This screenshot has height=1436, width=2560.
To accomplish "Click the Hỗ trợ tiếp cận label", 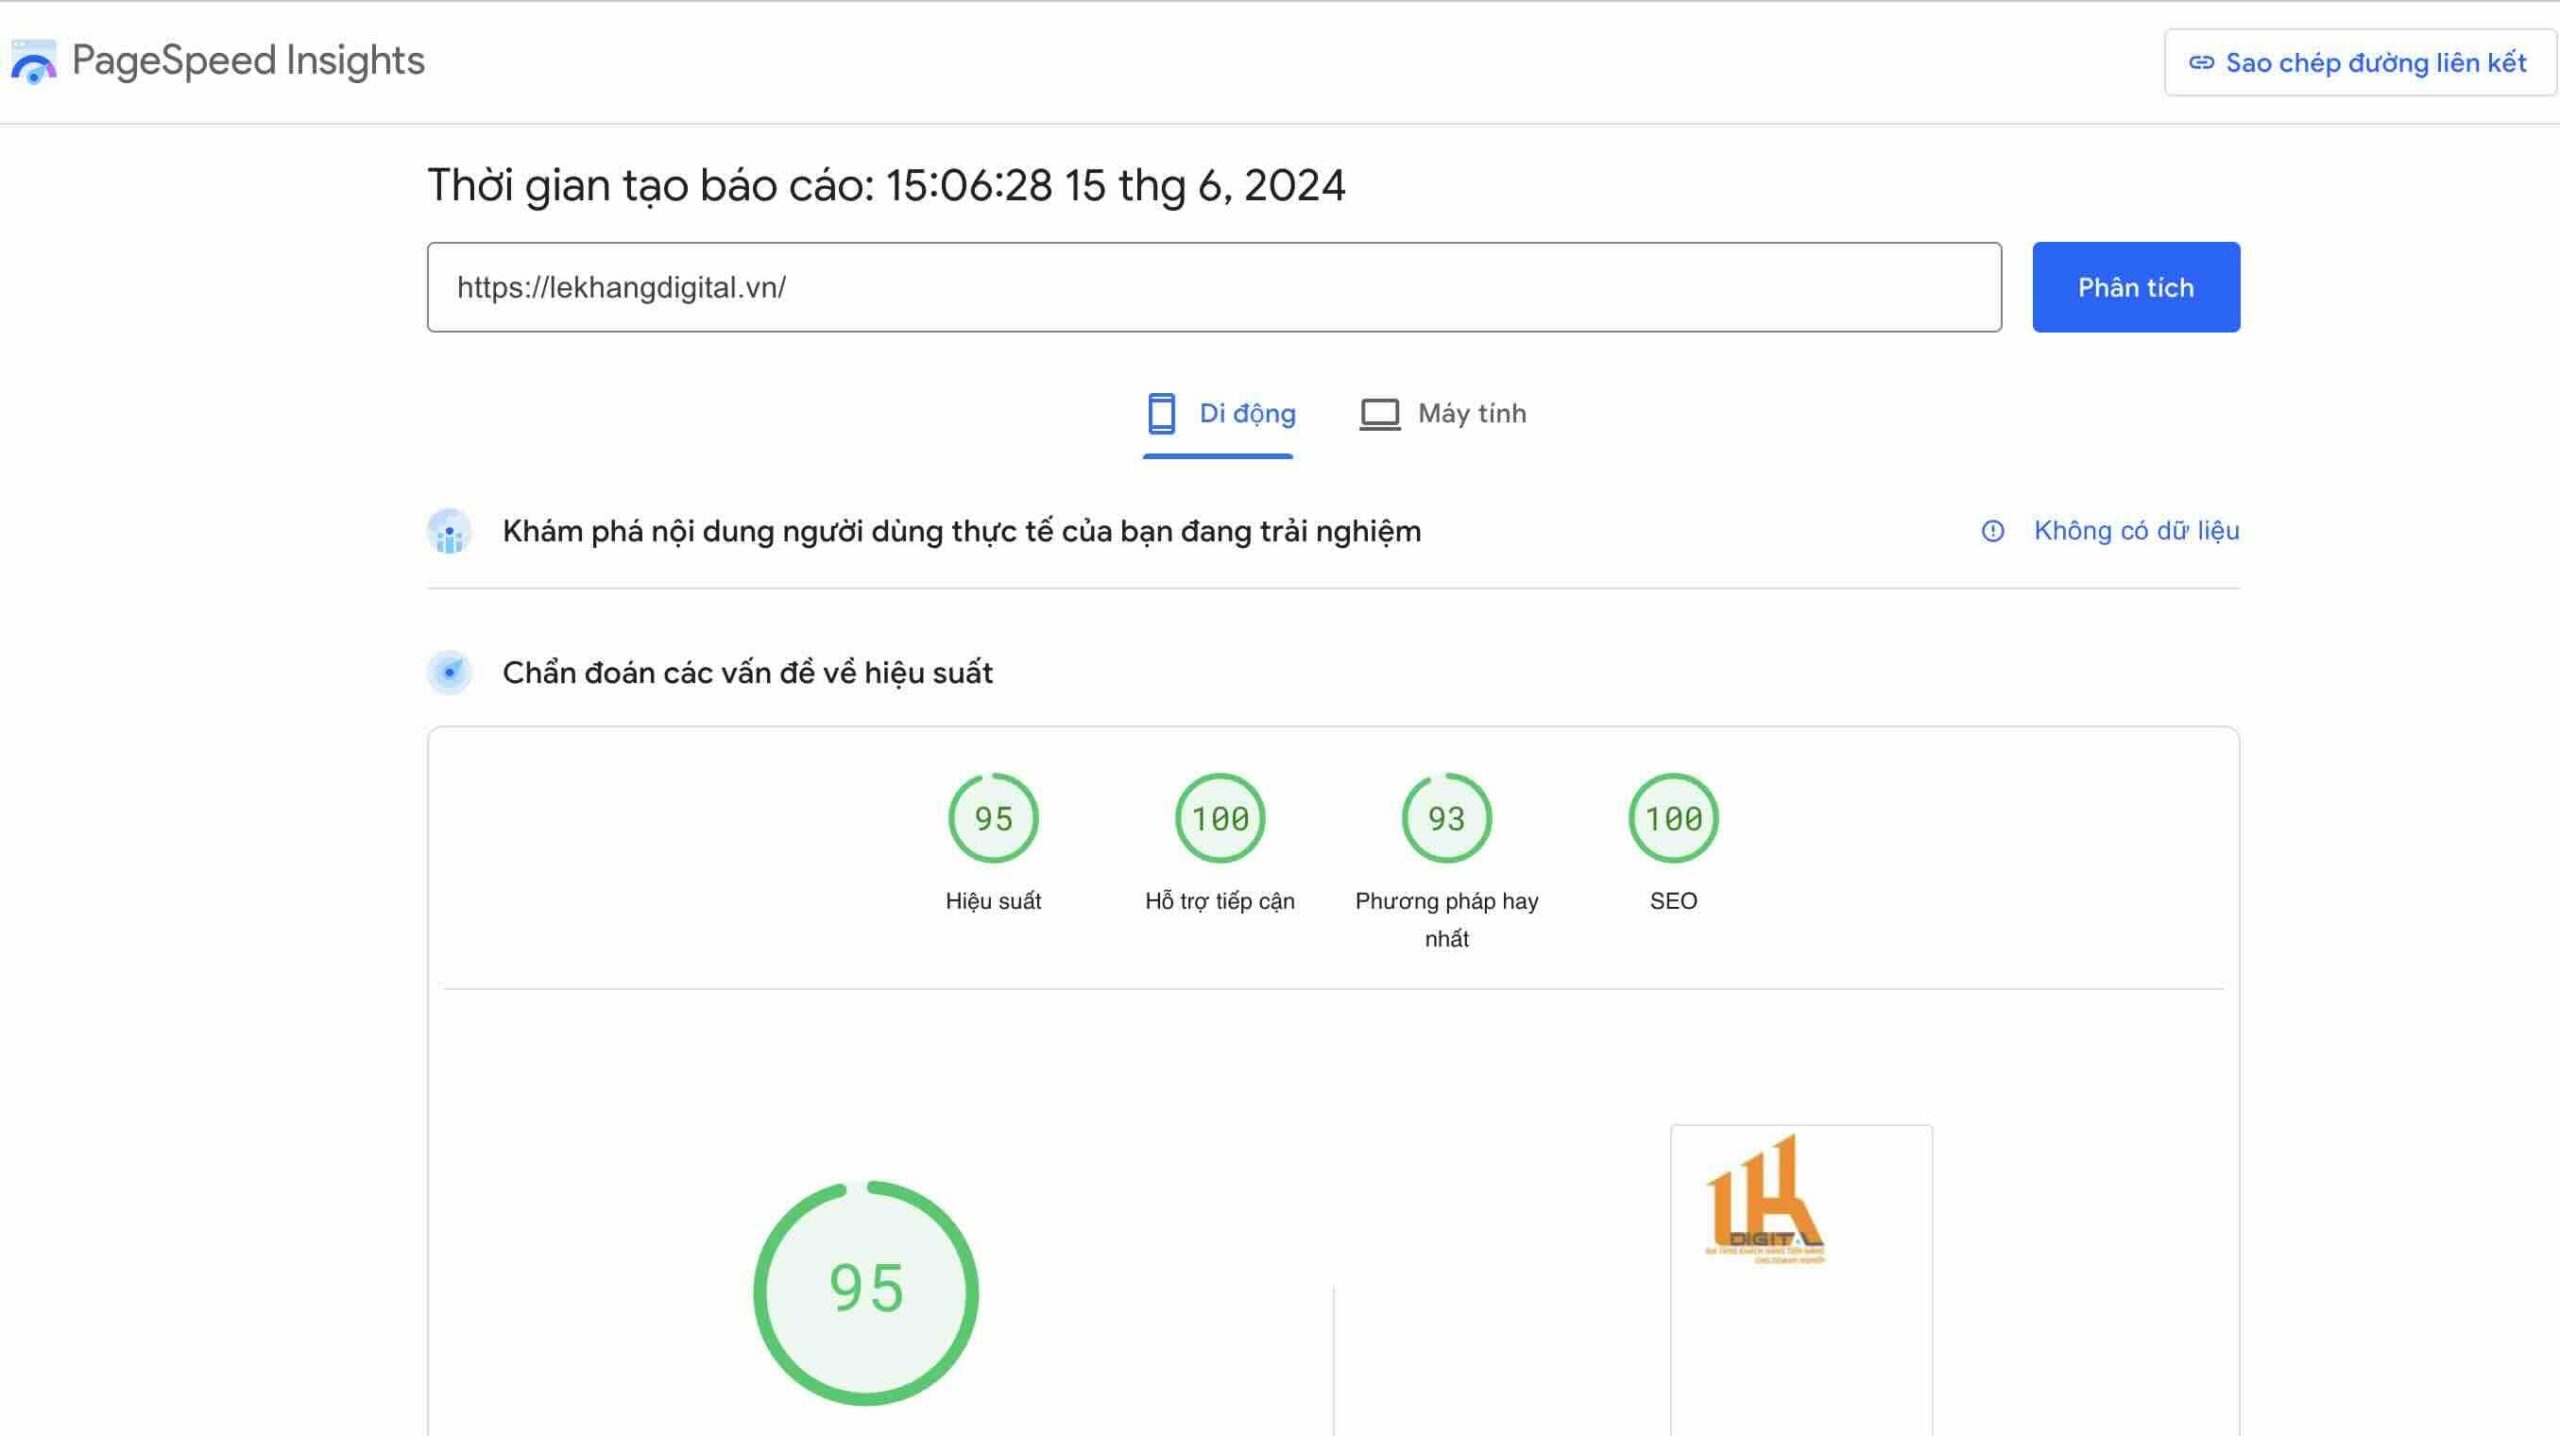I will [1220, 901].
